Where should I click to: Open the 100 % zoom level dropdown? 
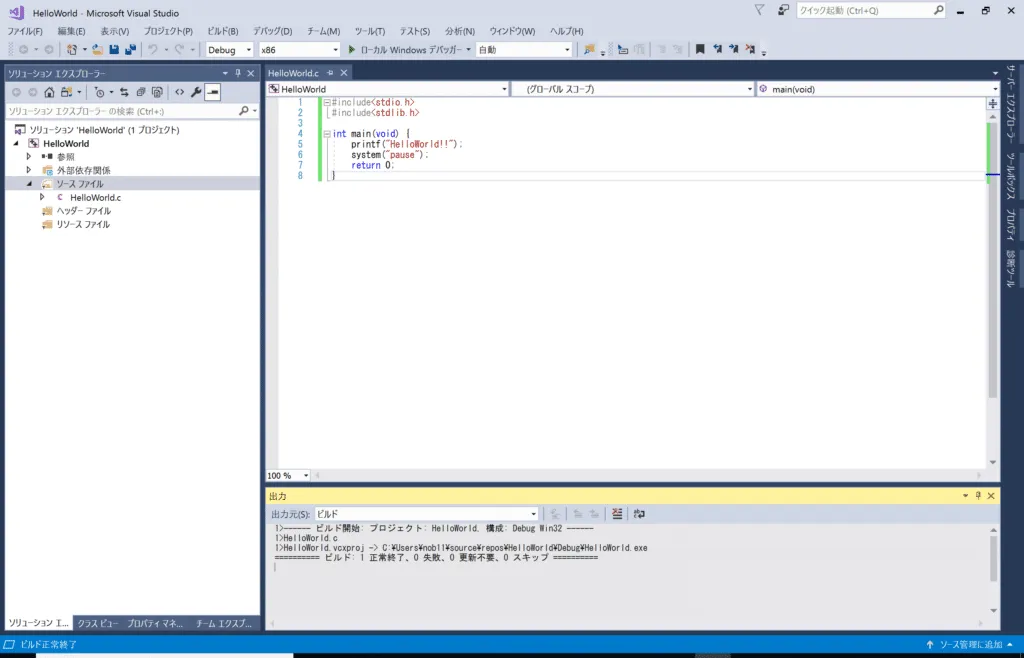tap(288, 476)
